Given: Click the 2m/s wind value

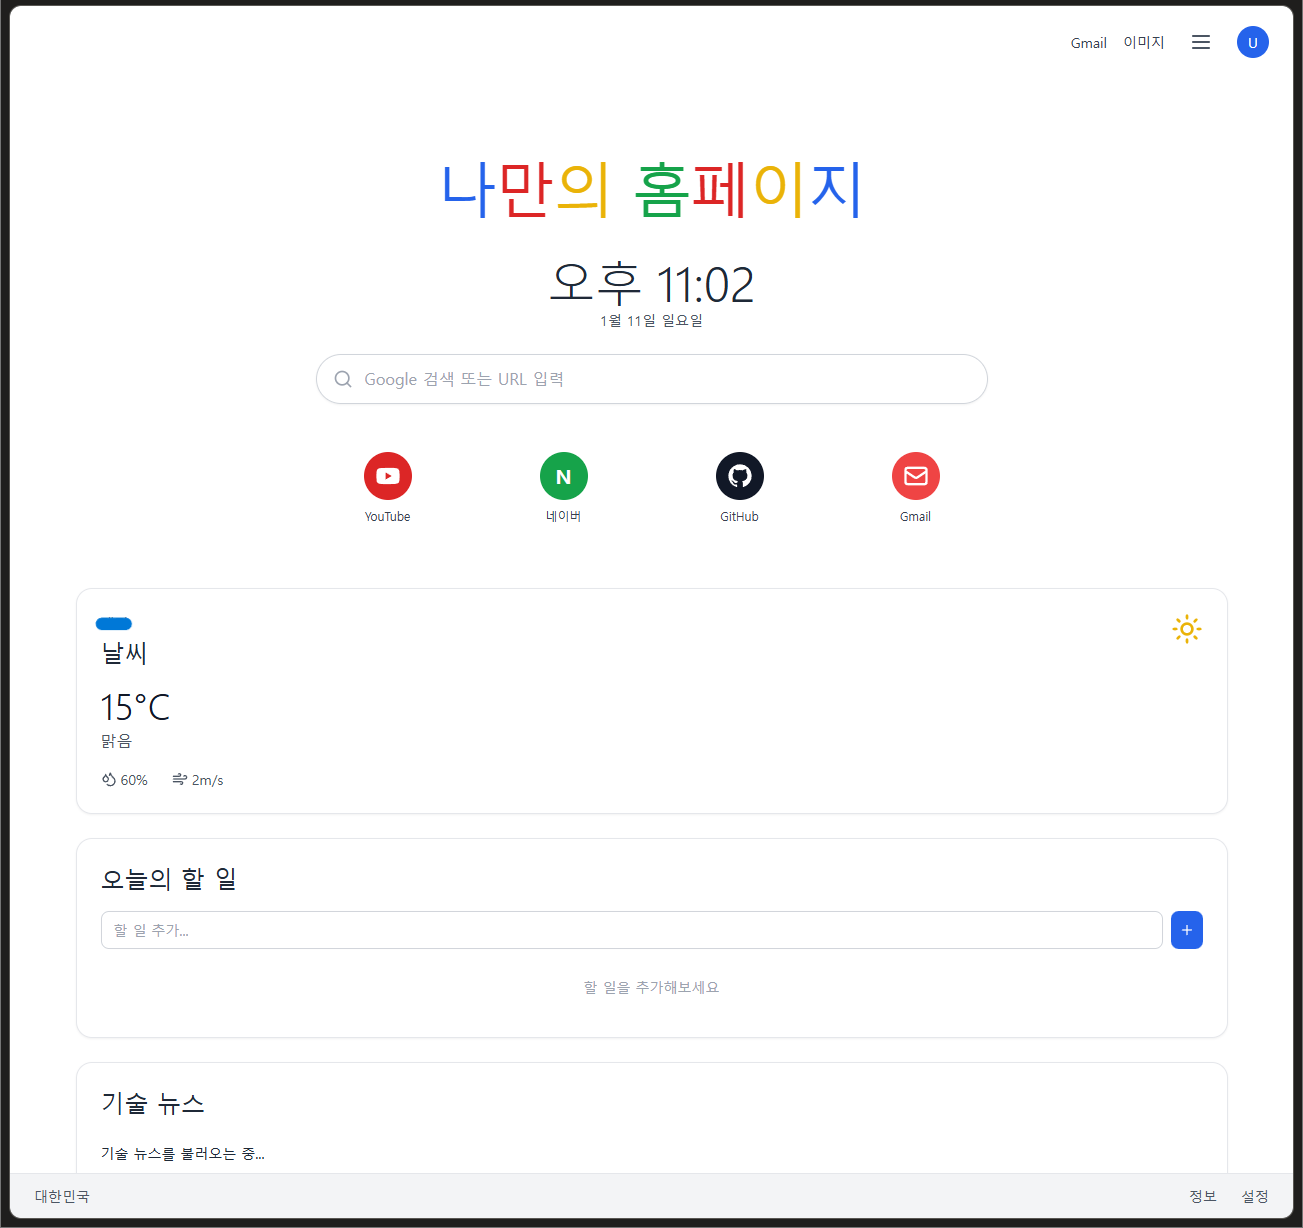Looking at the screenshot, I should click(208, 780).
